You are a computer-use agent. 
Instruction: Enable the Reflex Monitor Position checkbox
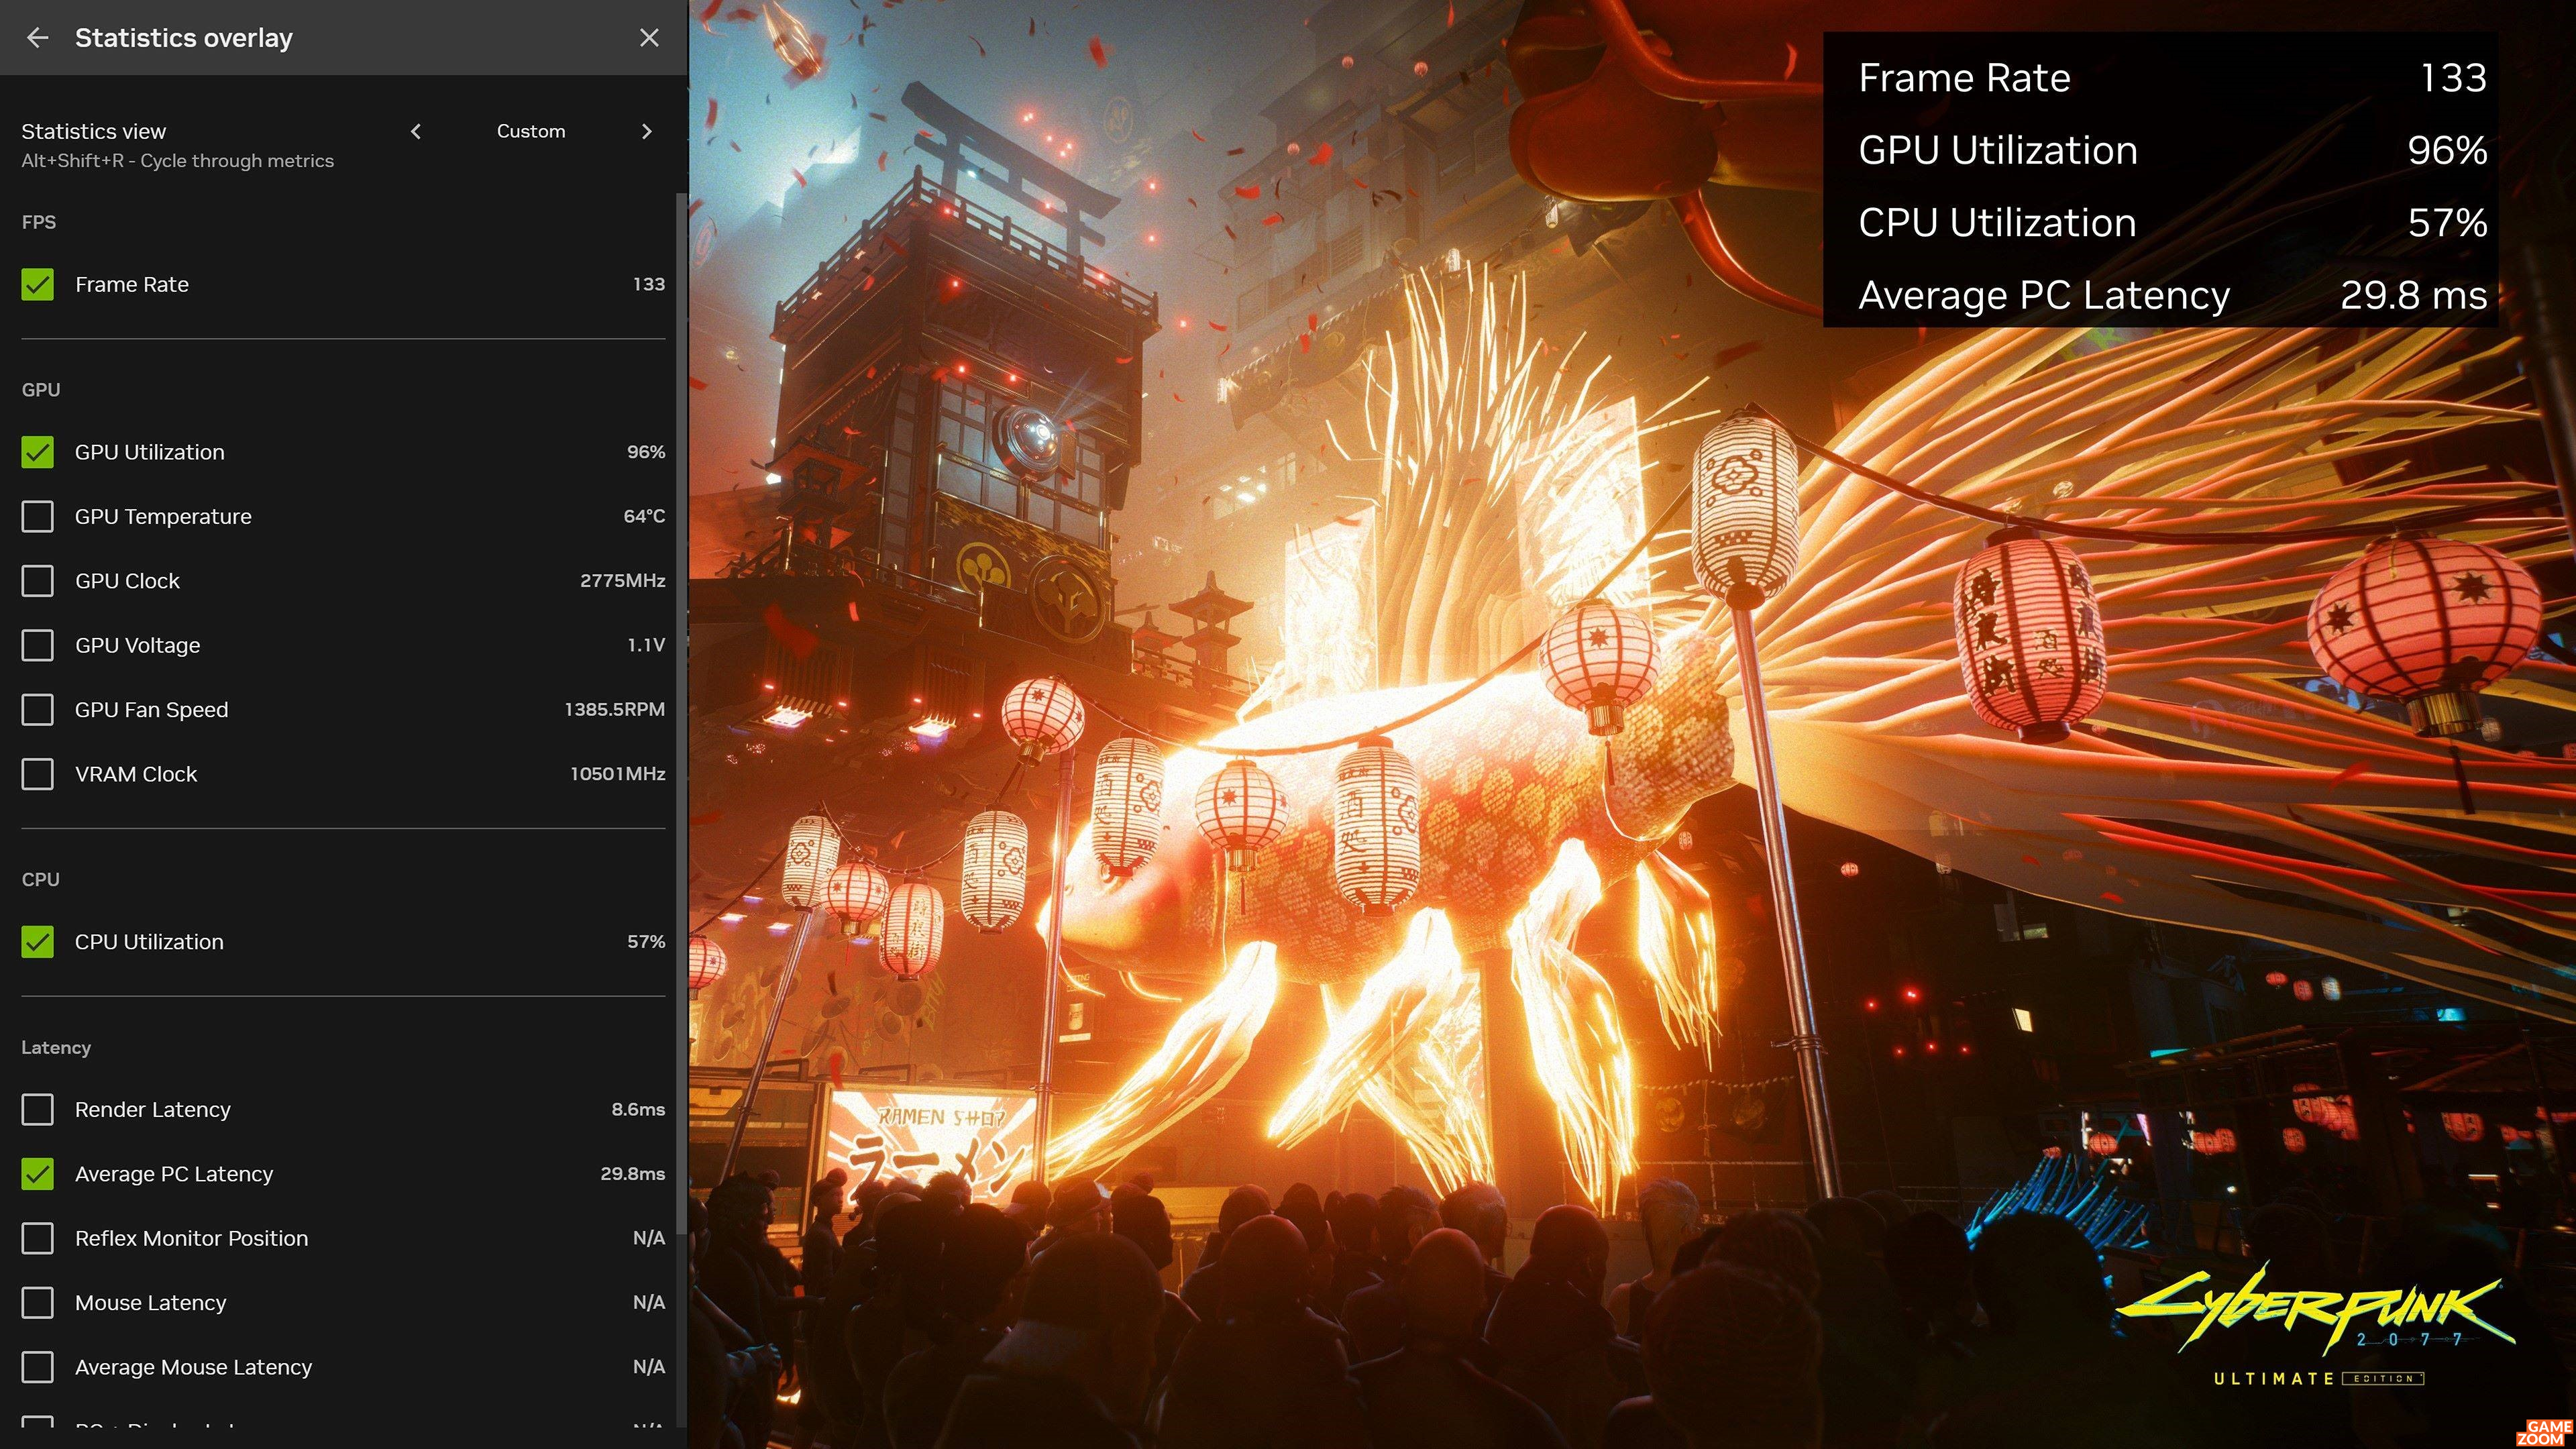tap(38, 1238)
